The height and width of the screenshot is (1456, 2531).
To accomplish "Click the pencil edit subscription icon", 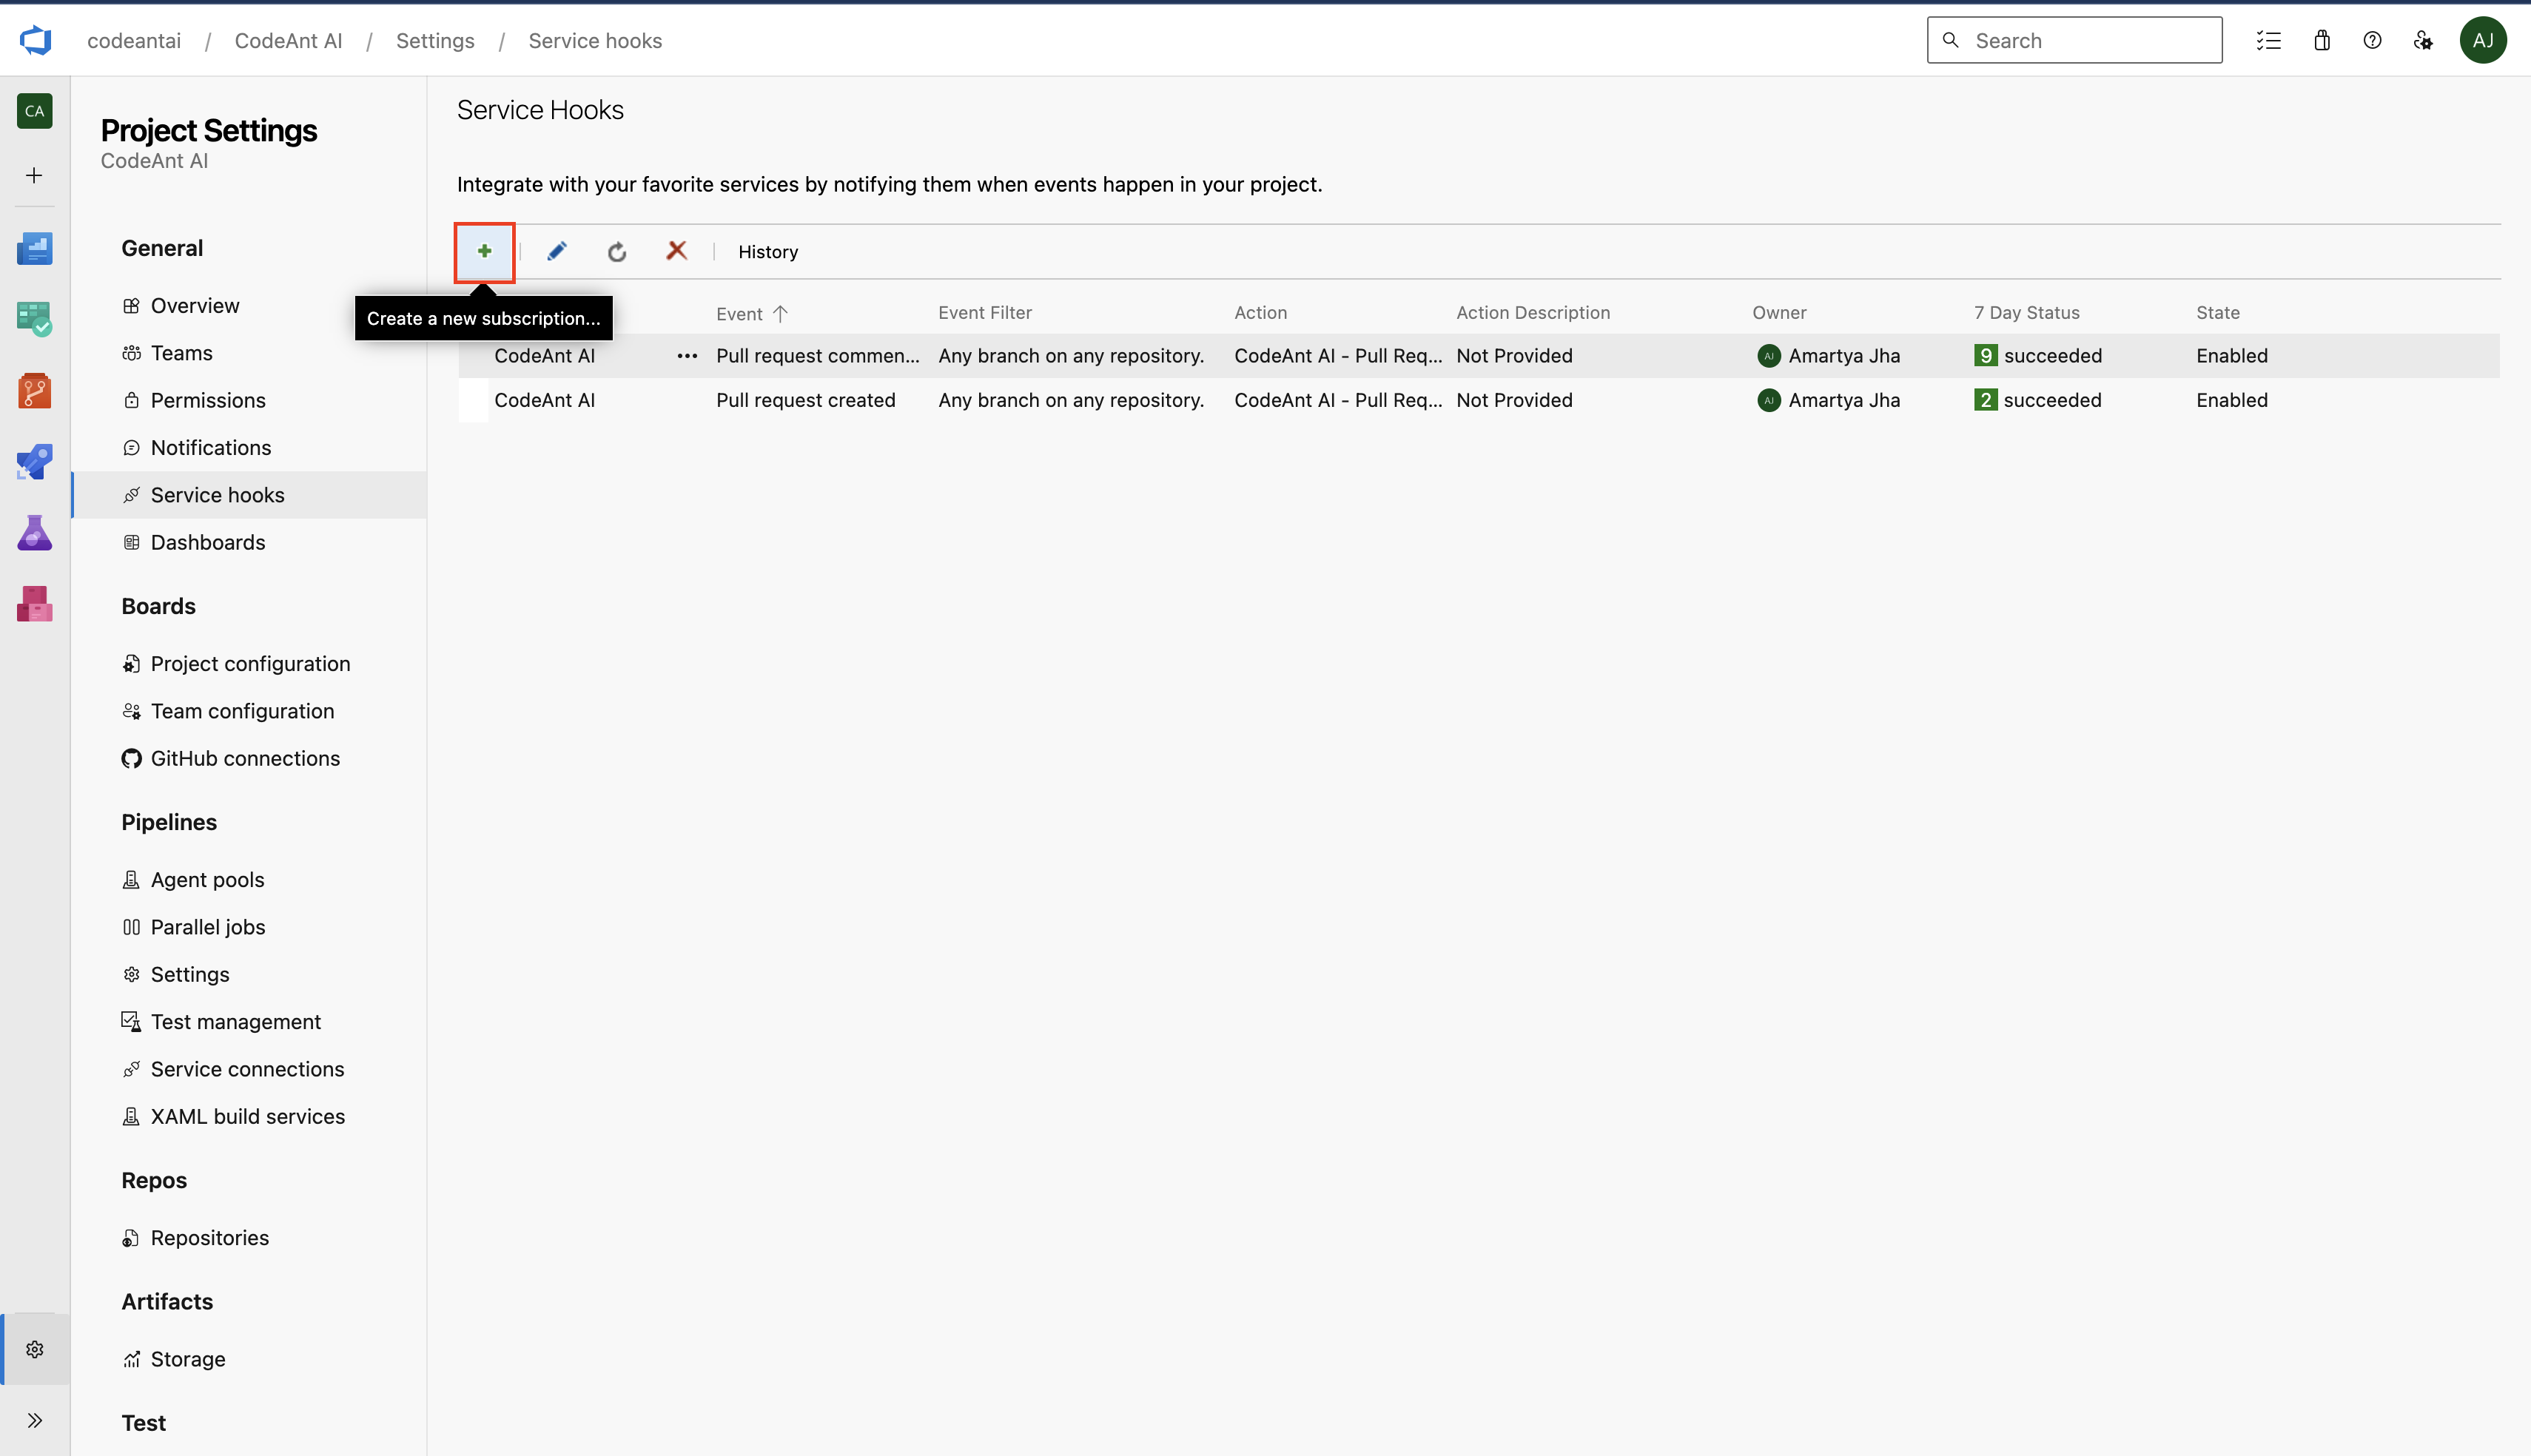I will click(557, 251).
